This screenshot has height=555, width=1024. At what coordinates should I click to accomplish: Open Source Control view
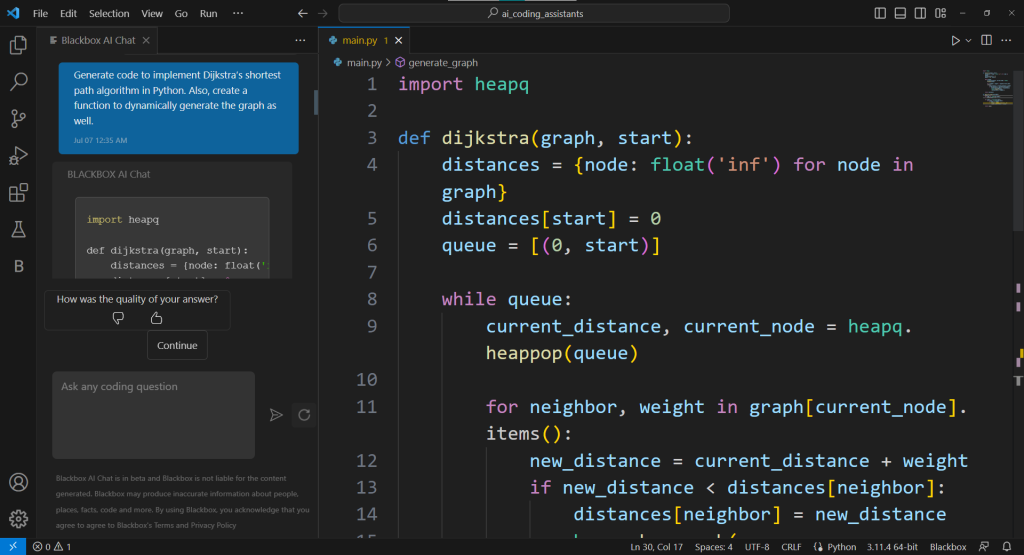[x=18, y=118]
